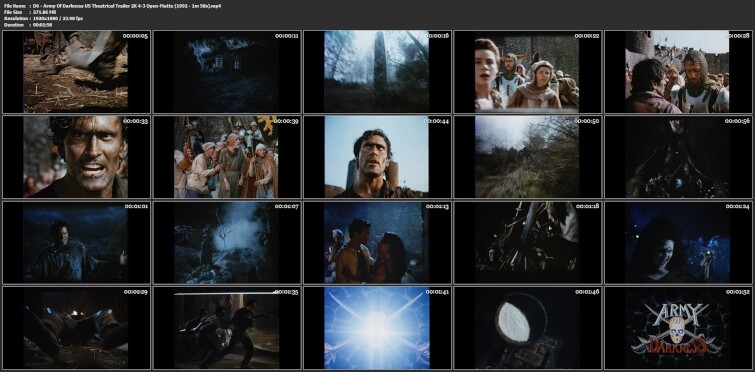Open the chainmail knight frame at 00:00:28

(678, 72)
